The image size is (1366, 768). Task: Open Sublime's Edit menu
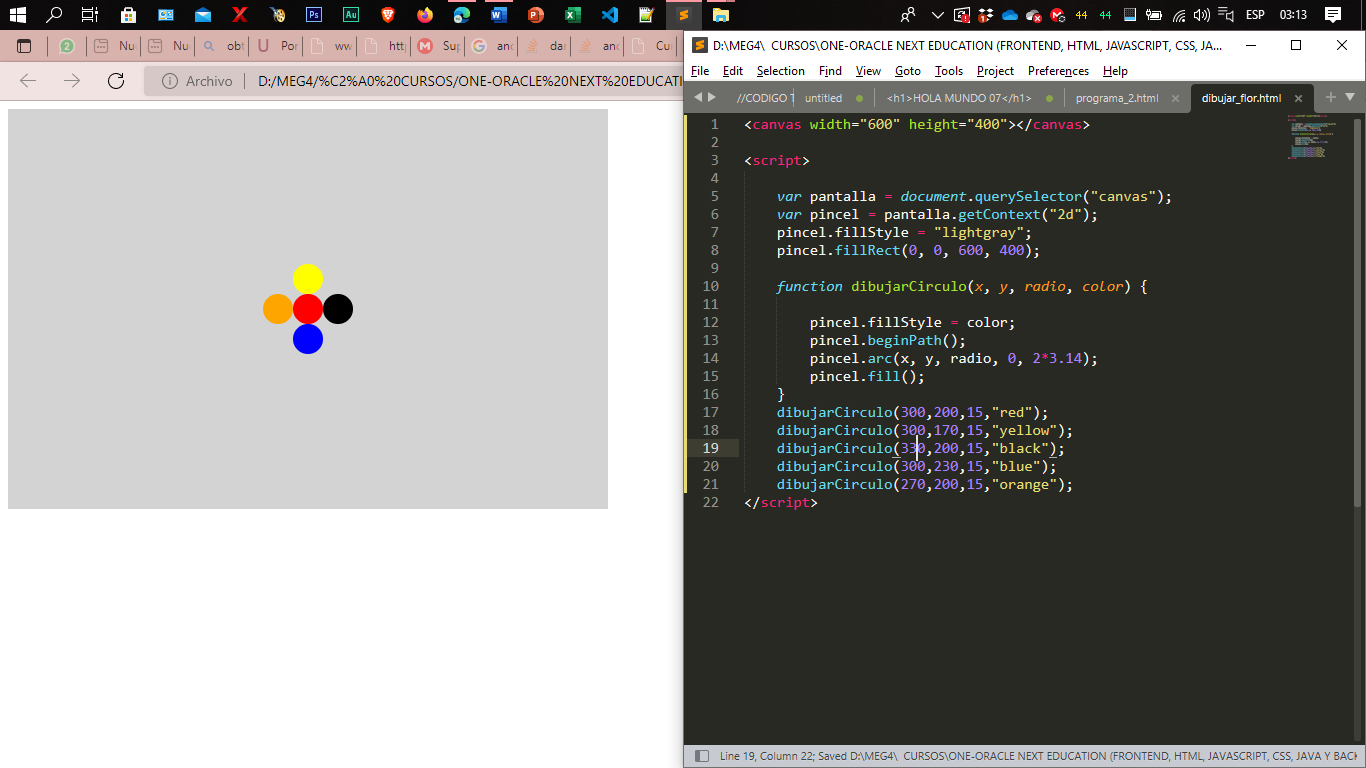[733, 71]
